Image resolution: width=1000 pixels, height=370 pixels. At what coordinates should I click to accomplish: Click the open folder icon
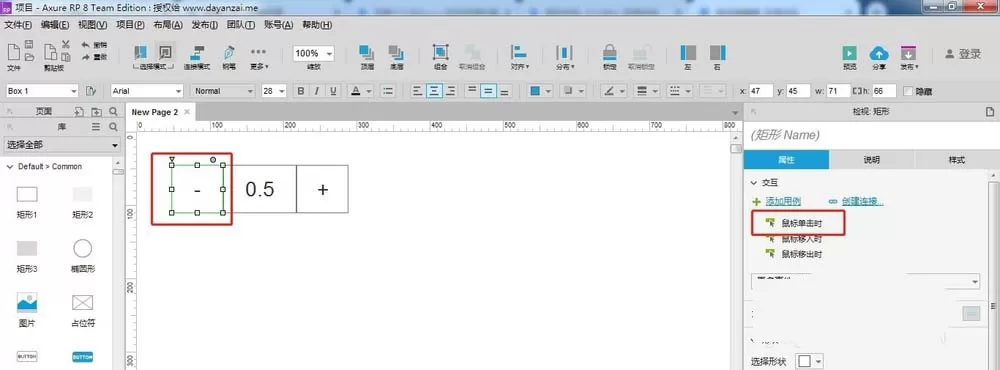coord(29,57)
